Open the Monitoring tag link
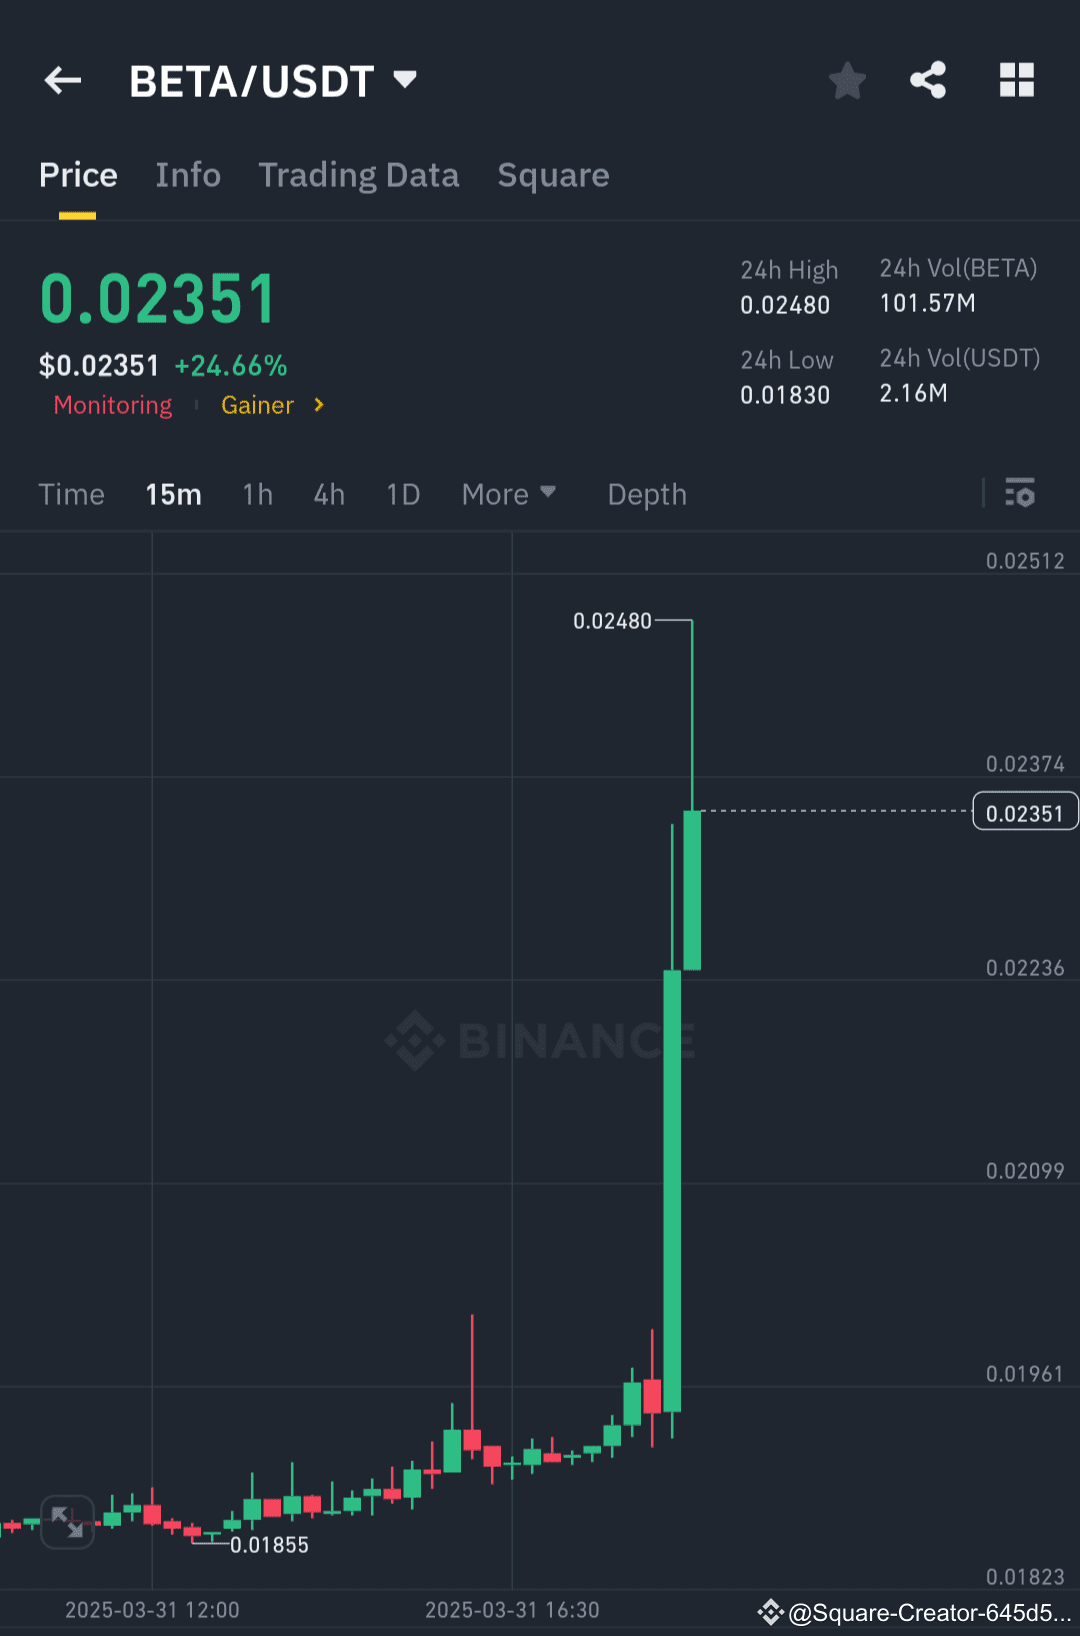This screenshot has height=1636, width=1080. [x=113, y=405]
